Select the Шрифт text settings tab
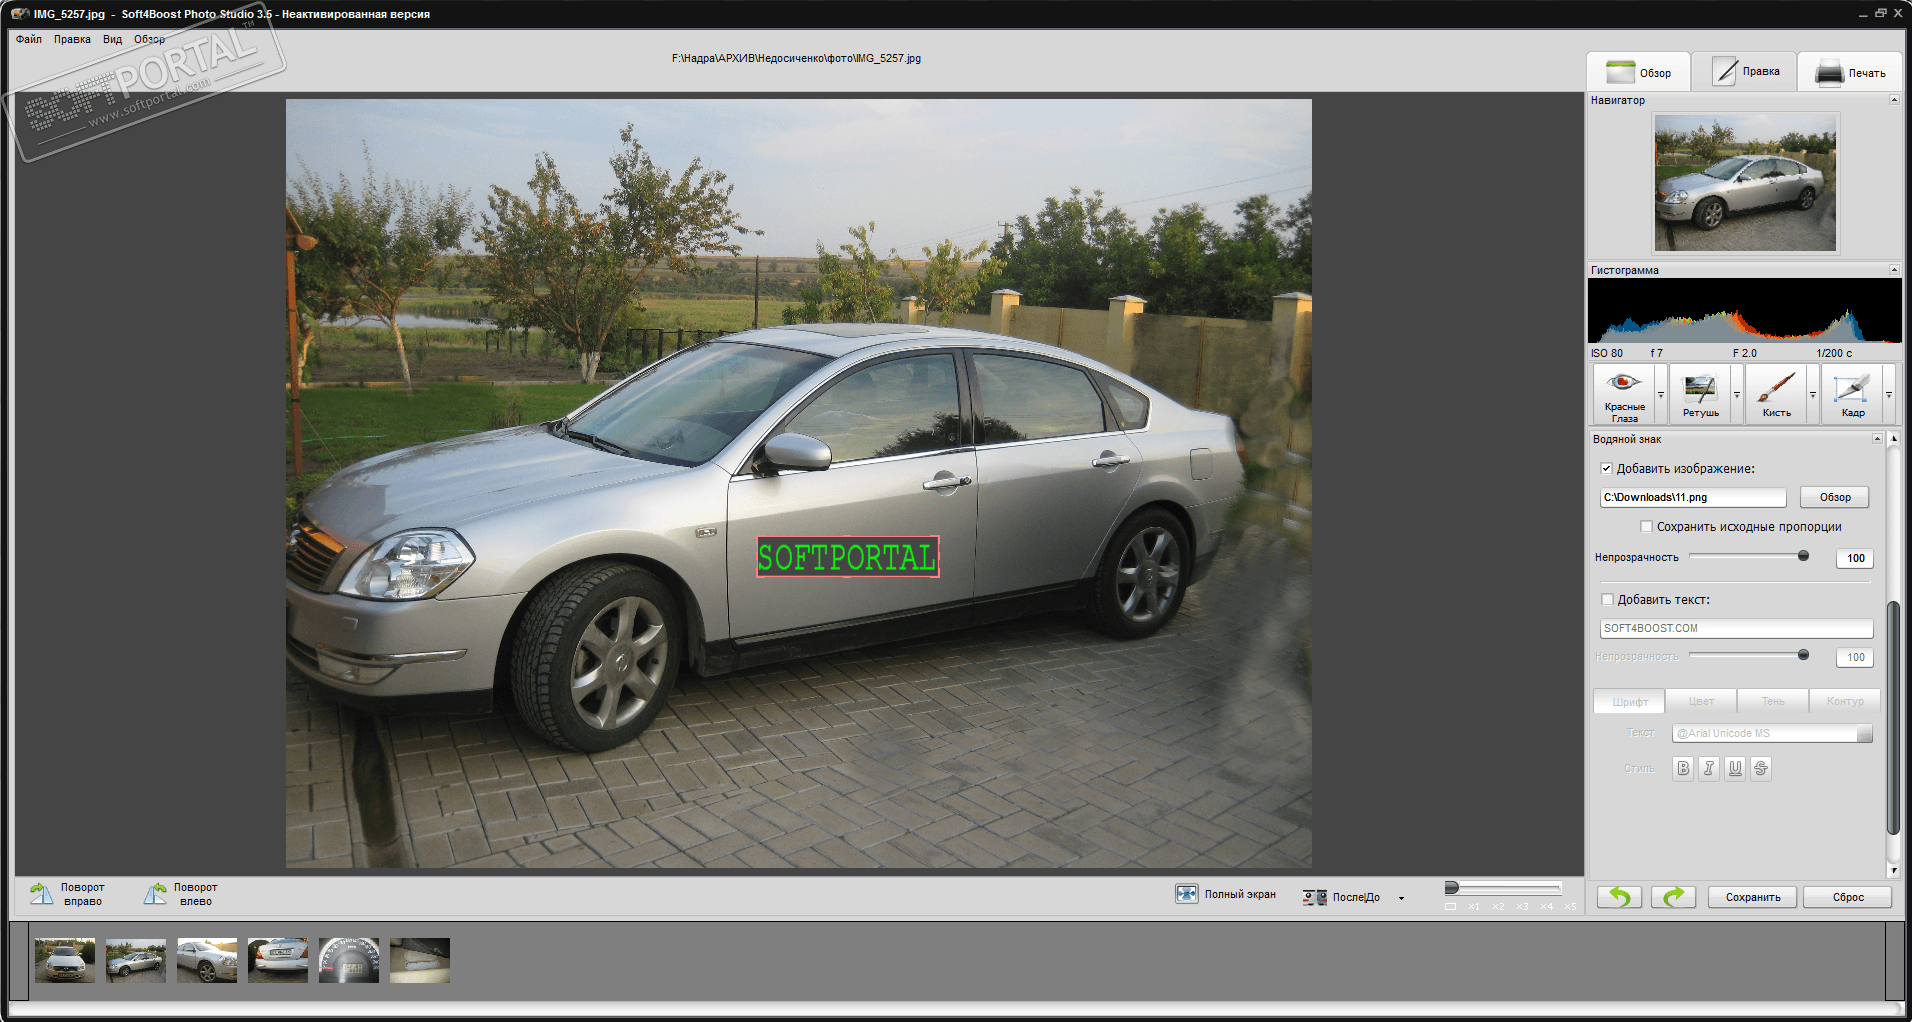The height and width of the screenshot is (1022, 1912). click(1629, 701)
